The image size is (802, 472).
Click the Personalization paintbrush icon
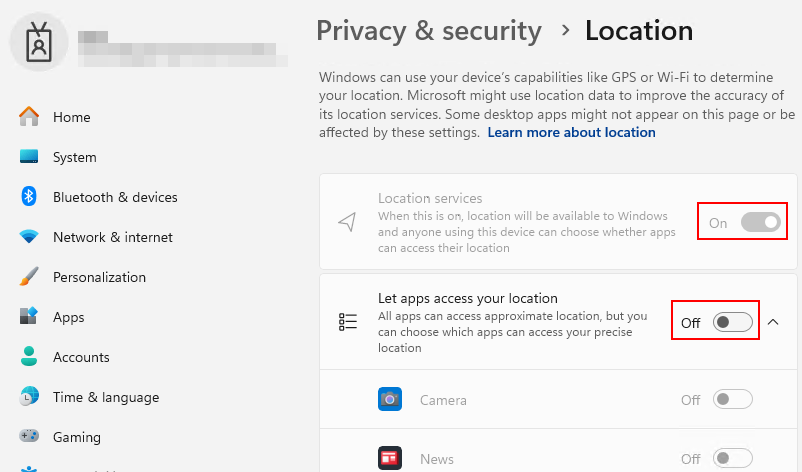point(29,277)
